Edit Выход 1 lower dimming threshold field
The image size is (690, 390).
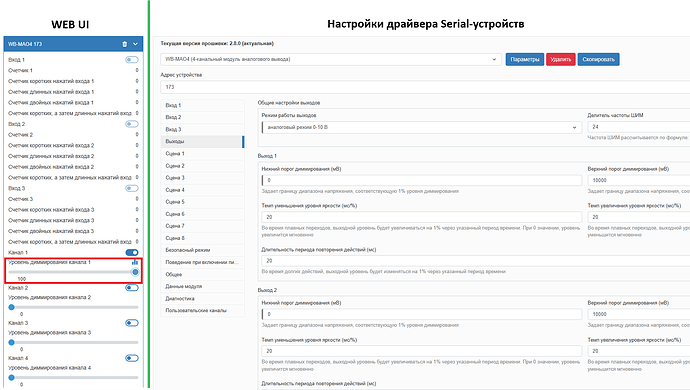tap(422, 180)
